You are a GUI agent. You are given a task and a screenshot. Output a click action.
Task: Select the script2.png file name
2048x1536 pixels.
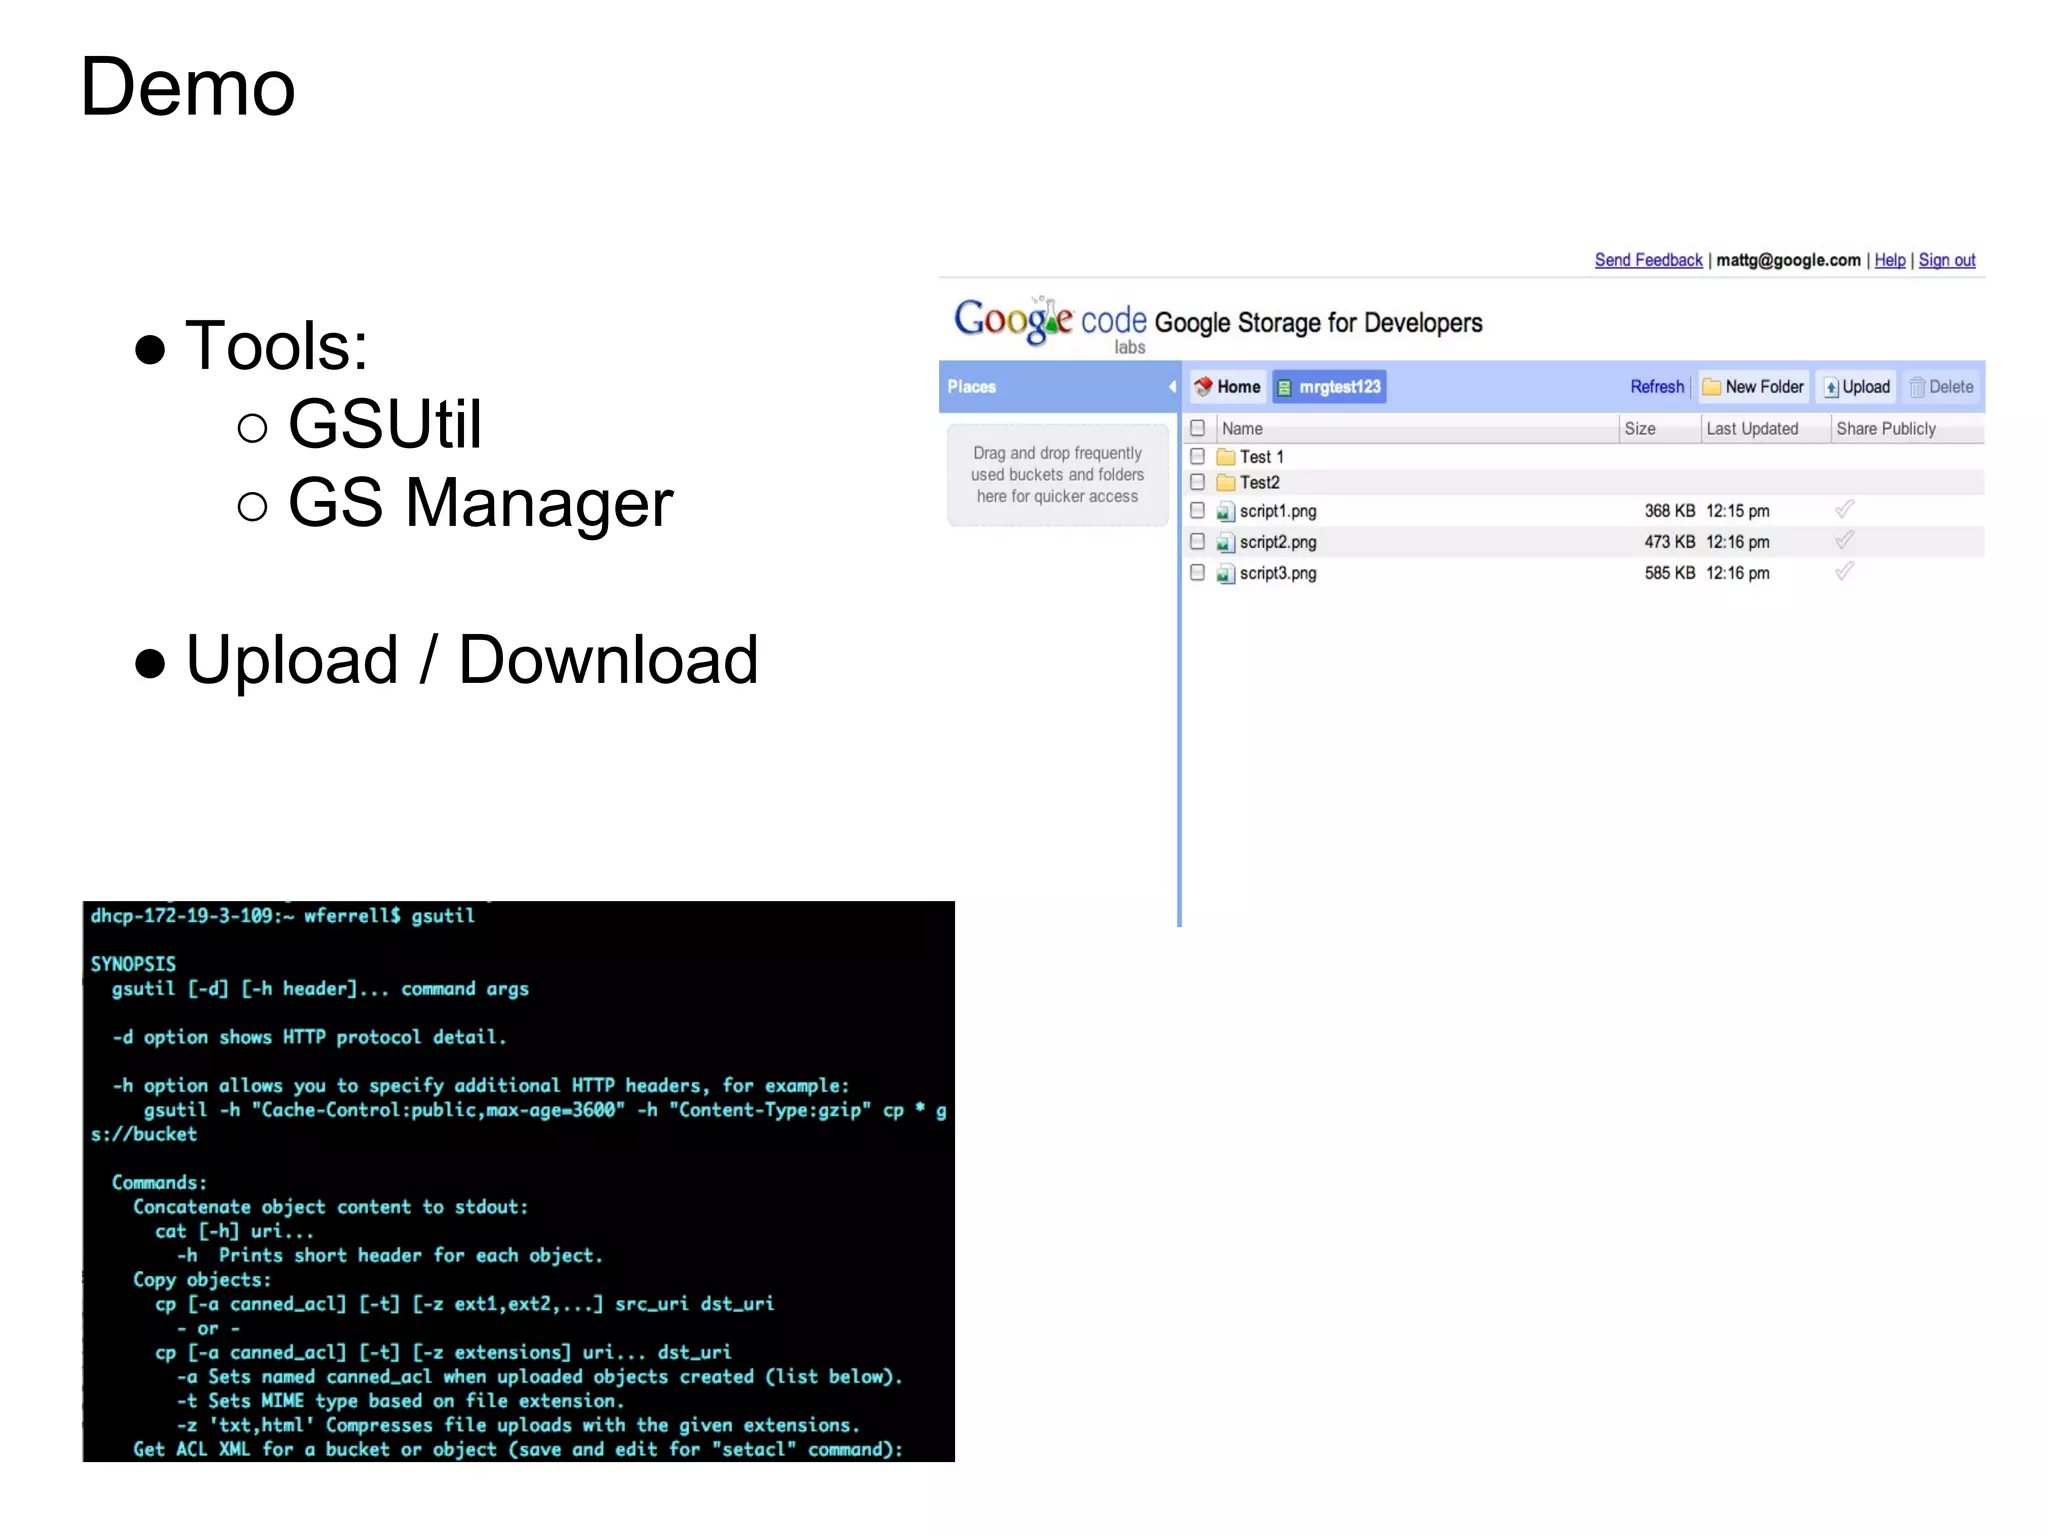[x=1278, y=543]
